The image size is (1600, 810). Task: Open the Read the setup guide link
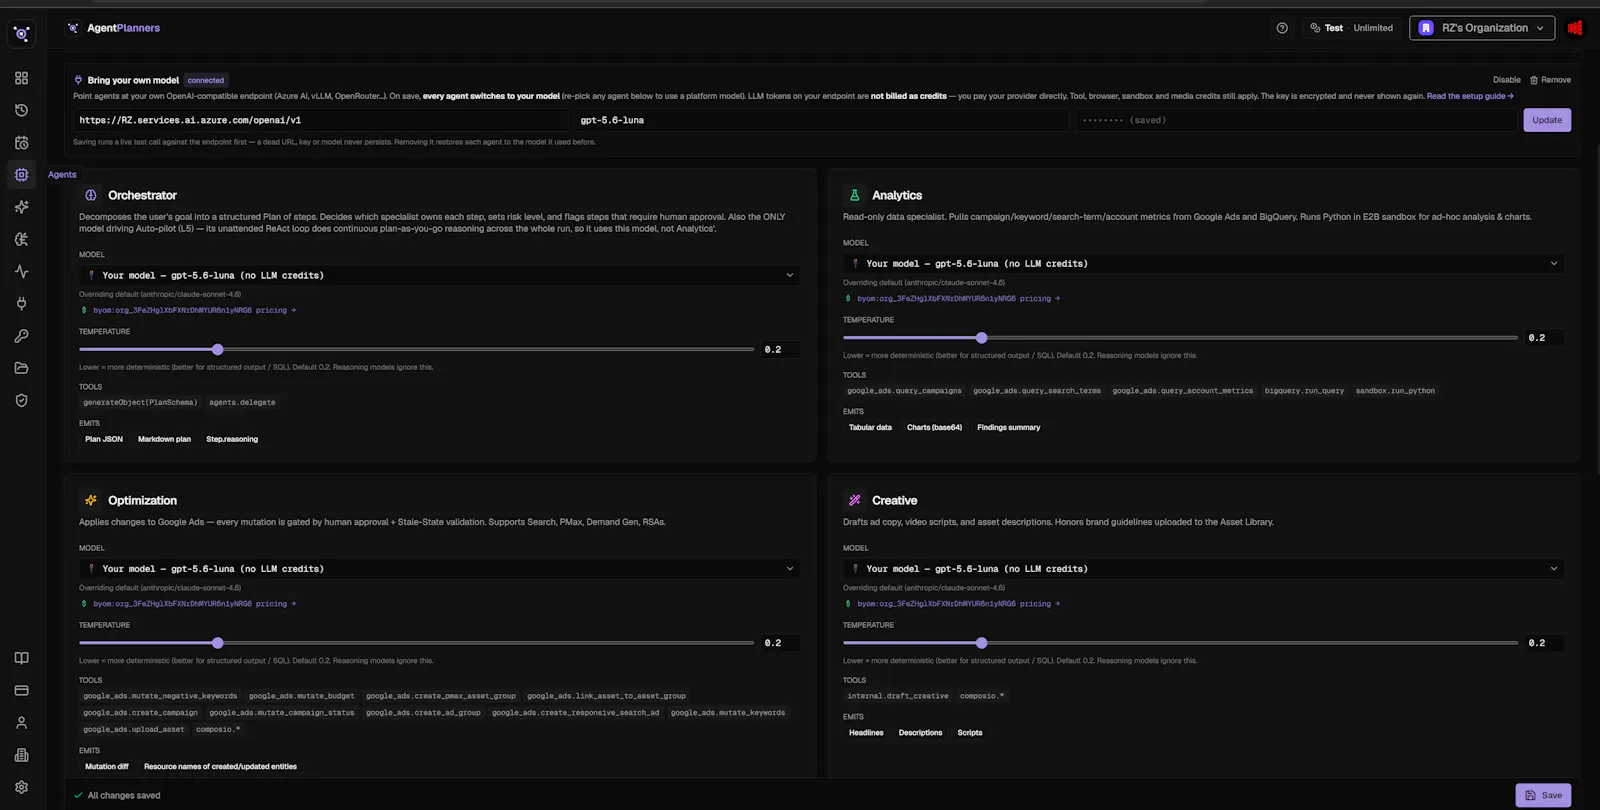coord(1470,96)
